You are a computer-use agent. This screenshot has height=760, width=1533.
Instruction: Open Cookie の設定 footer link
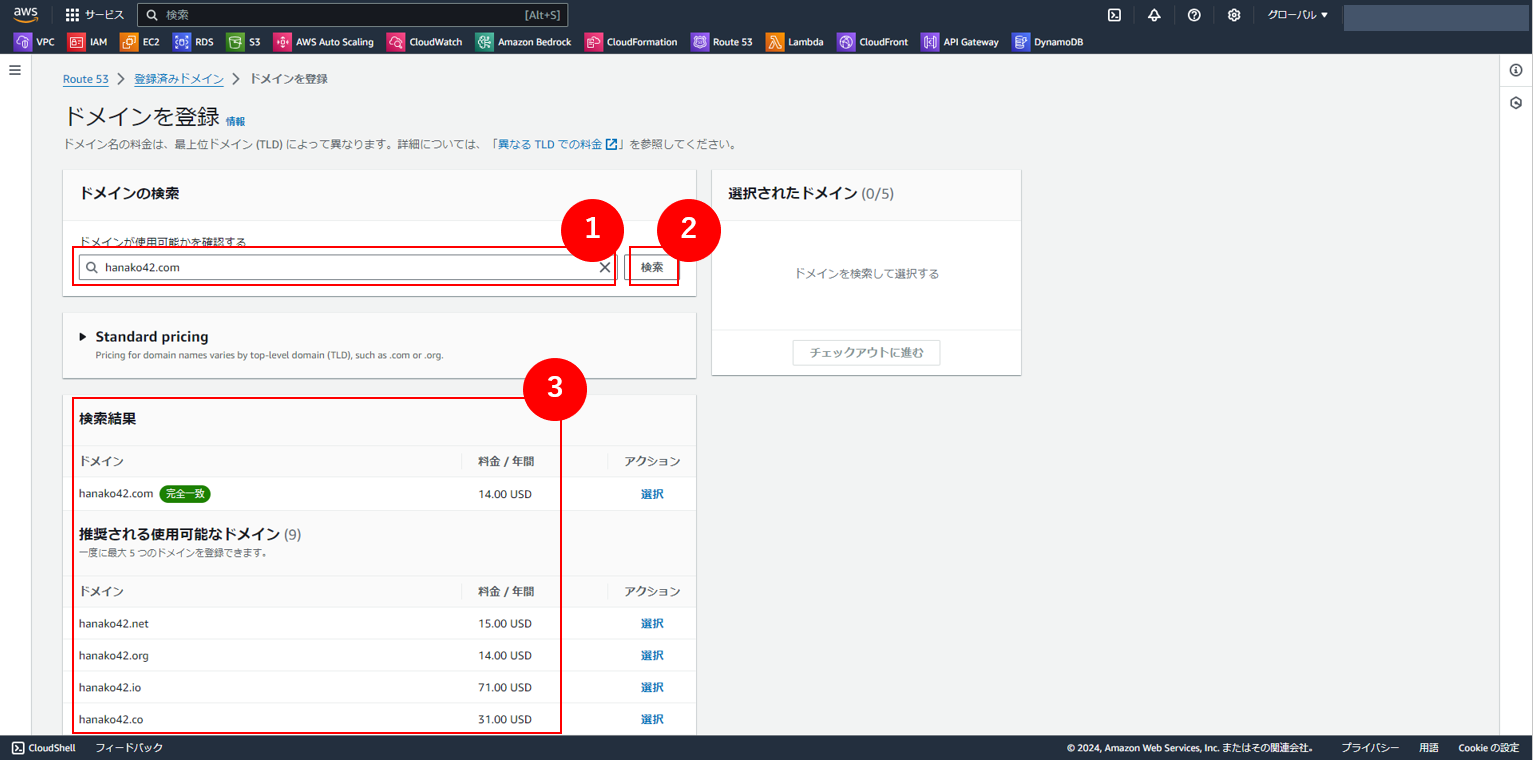[x=1488, y=748]
